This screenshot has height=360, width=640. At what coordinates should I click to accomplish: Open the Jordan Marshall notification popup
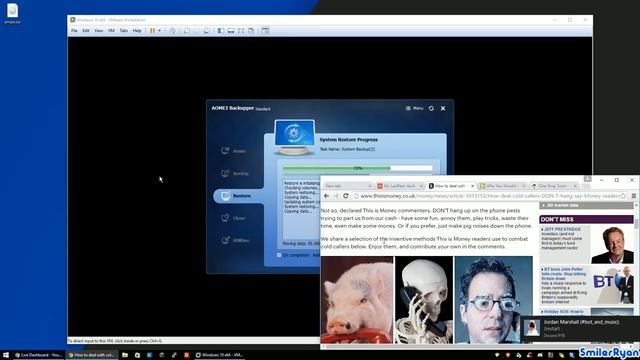coord(580,329)
